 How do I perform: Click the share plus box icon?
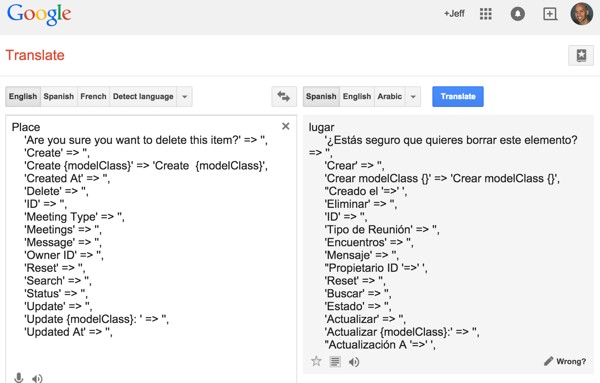(x=550, y=14)
